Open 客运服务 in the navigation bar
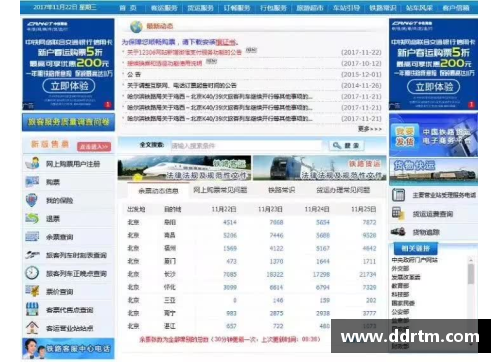Image resolution: width=500 pixels, height=362 pixels. coord(164,8)
